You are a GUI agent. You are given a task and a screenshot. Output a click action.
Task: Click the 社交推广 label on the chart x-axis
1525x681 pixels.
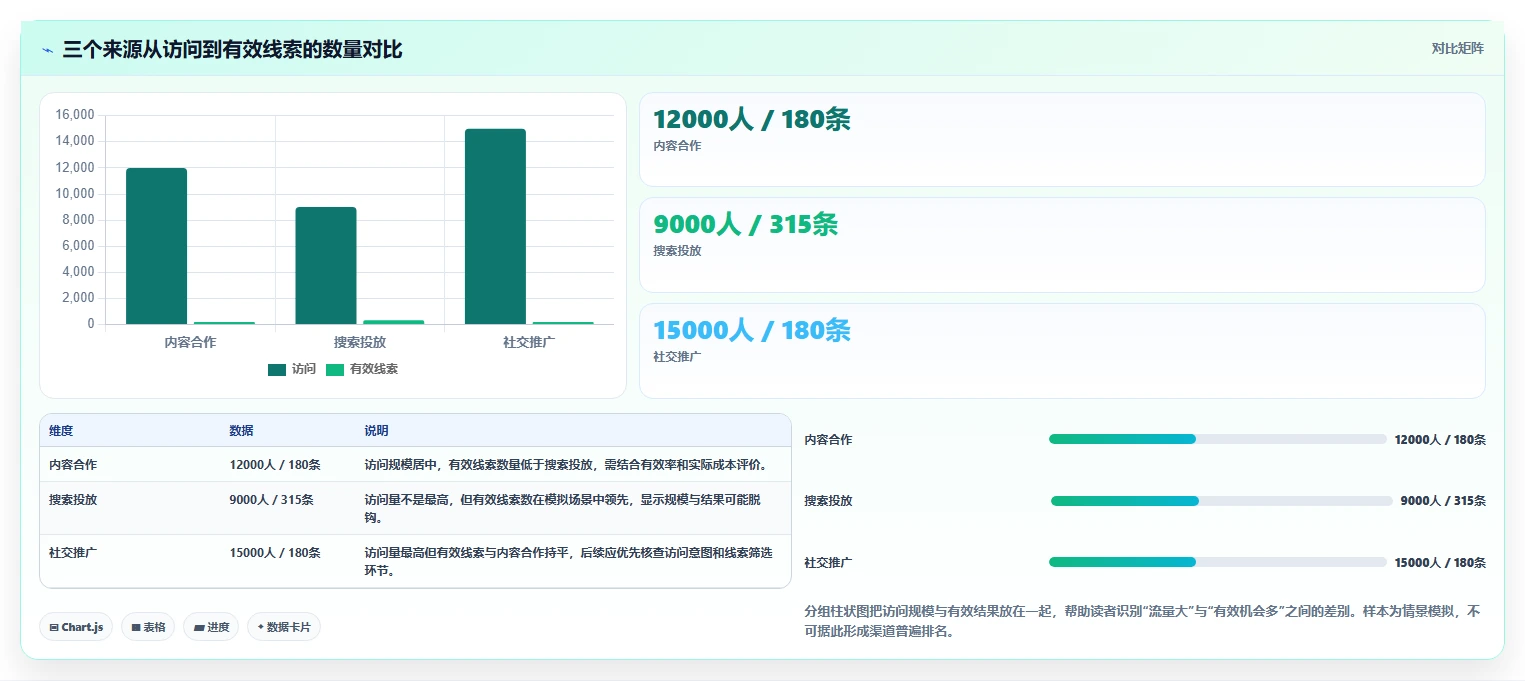click(x=529, y=342)
